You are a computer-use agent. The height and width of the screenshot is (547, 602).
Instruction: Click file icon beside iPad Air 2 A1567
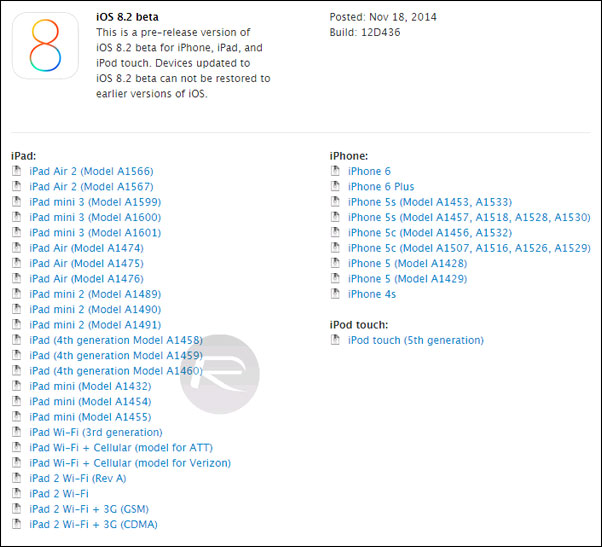point(17,186)
